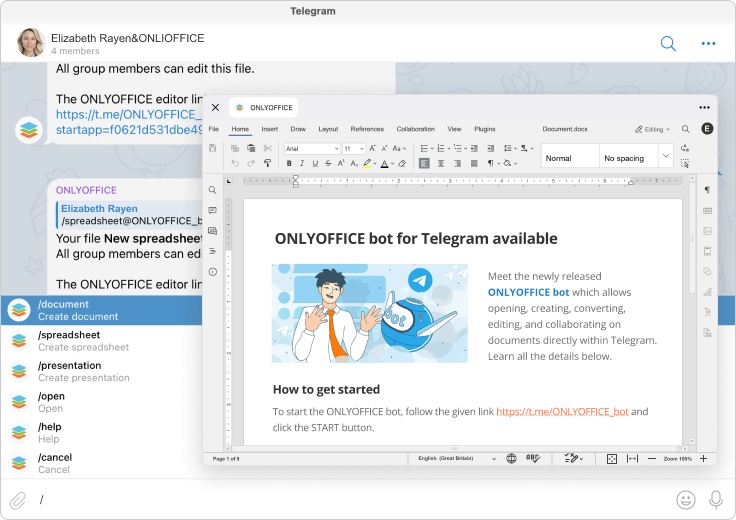This screenshot has width=736, height=520.
Task: Click the Clear style eraser icon
Action: click(x=402, y=163)
